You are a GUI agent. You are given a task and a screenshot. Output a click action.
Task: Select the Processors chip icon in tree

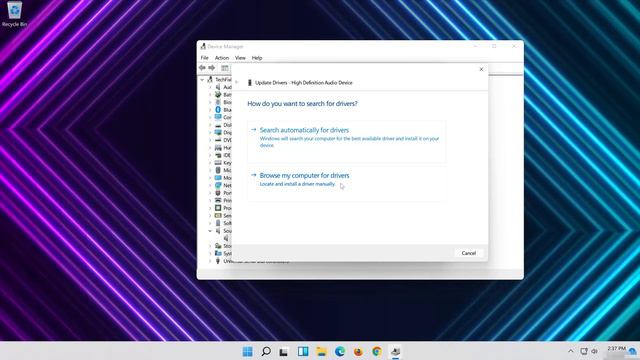(x=218, y=208)
